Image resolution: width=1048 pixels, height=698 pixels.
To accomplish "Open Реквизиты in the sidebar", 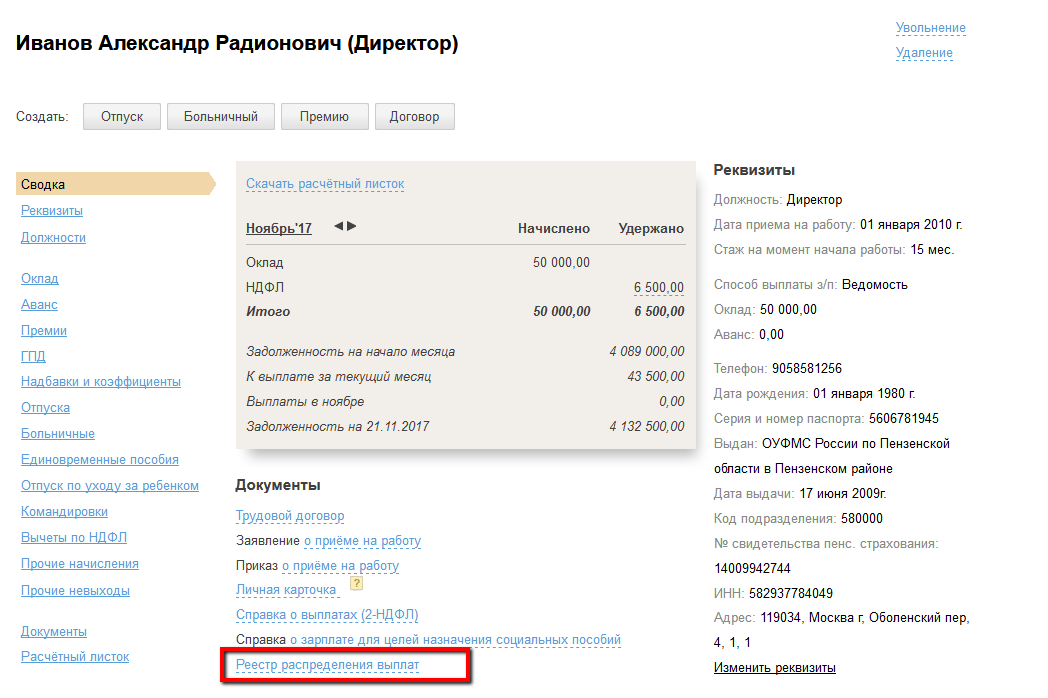I will point(52,211).
